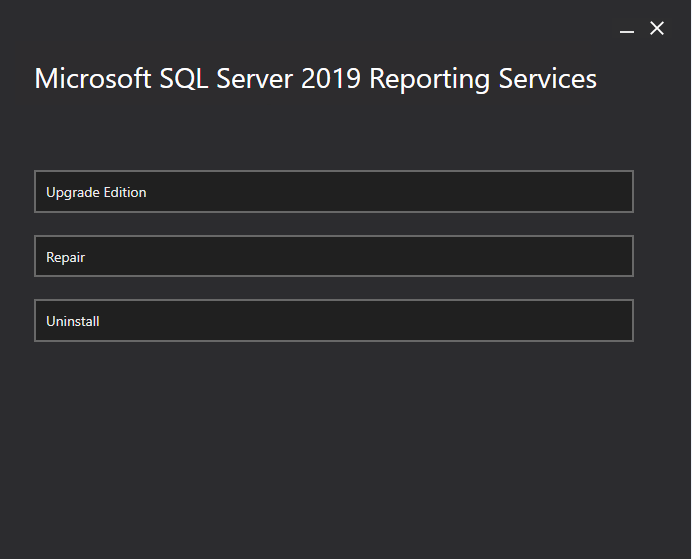Click the "Repair" label text
This screenshot has height=559, width=692.
point(66,257)
